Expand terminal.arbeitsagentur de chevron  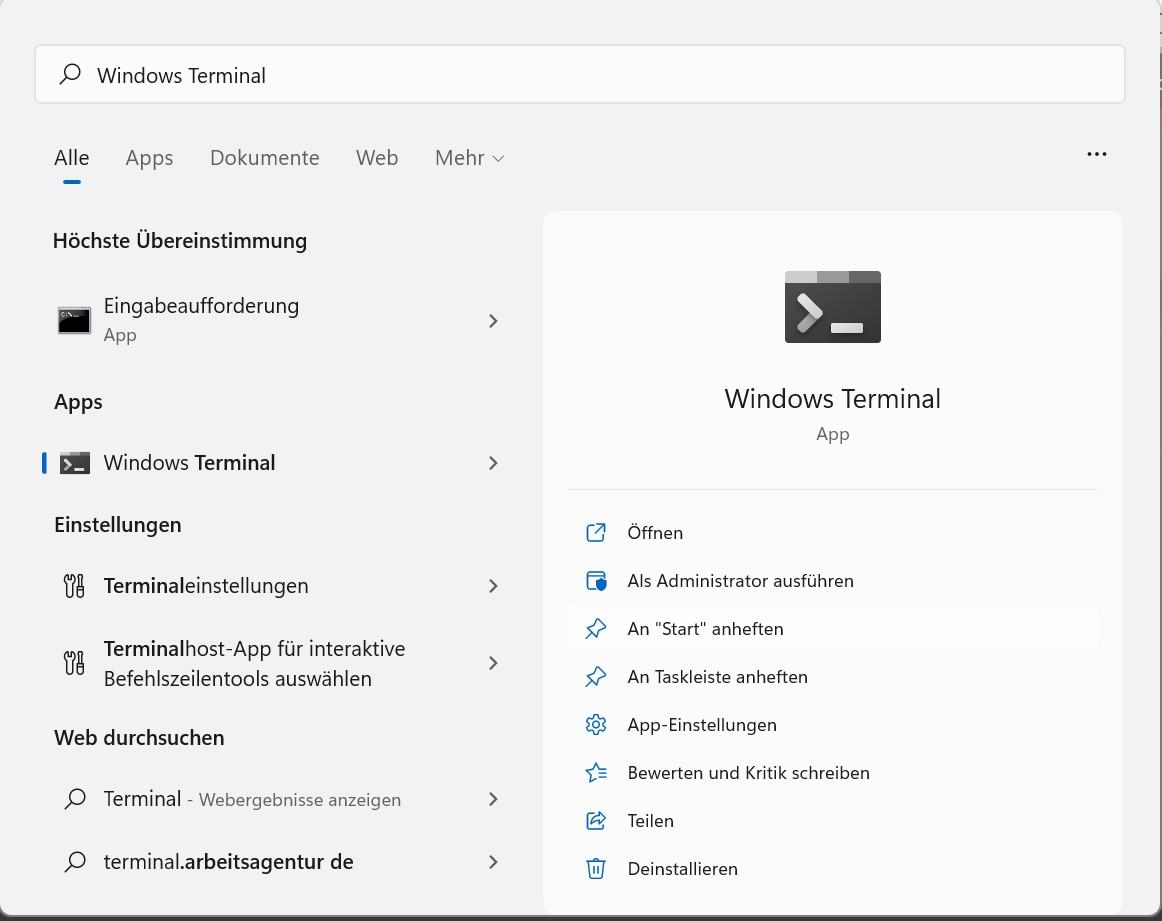(x=494, y=862)
